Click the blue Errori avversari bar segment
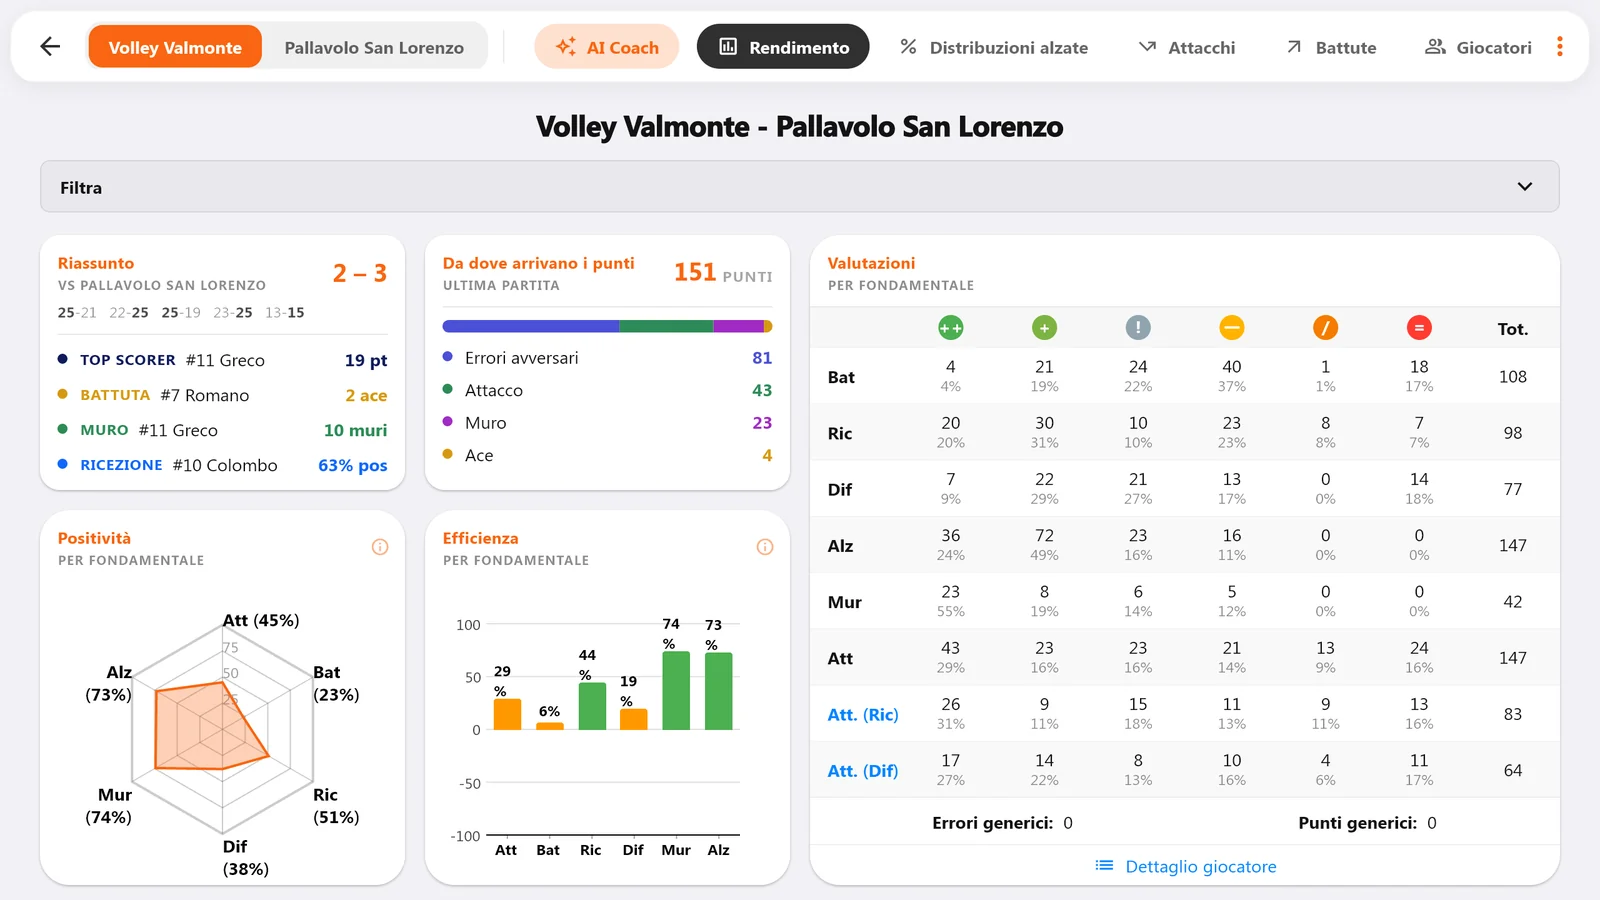This screenshot has height=900, width=1600. pos(531,326)
